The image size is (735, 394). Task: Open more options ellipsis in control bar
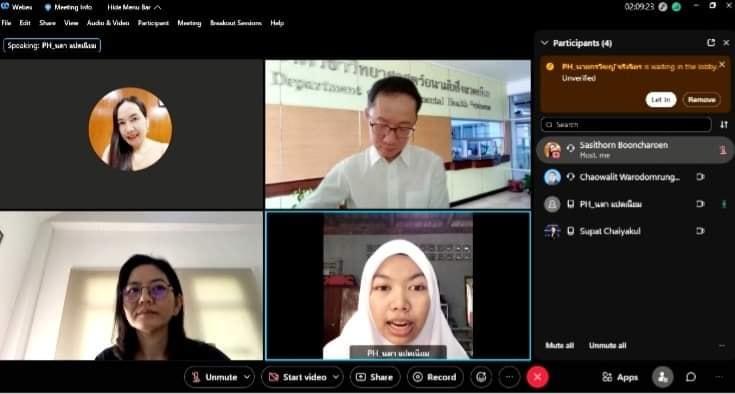pos(510,377)
